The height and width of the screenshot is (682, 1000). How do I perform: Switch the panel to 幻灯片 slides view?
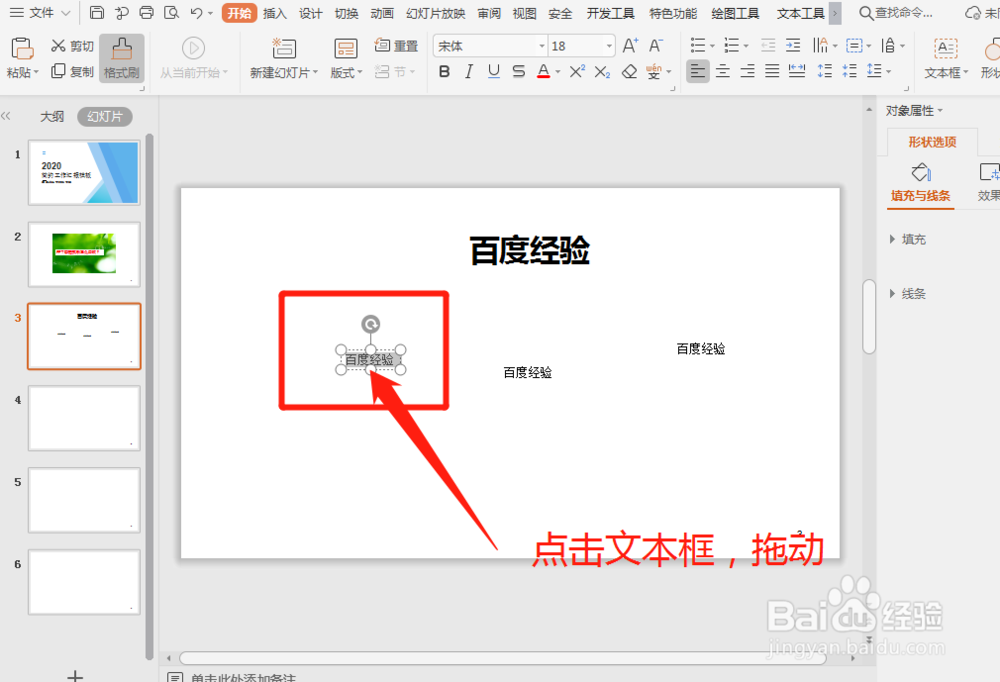pos(105,116)
